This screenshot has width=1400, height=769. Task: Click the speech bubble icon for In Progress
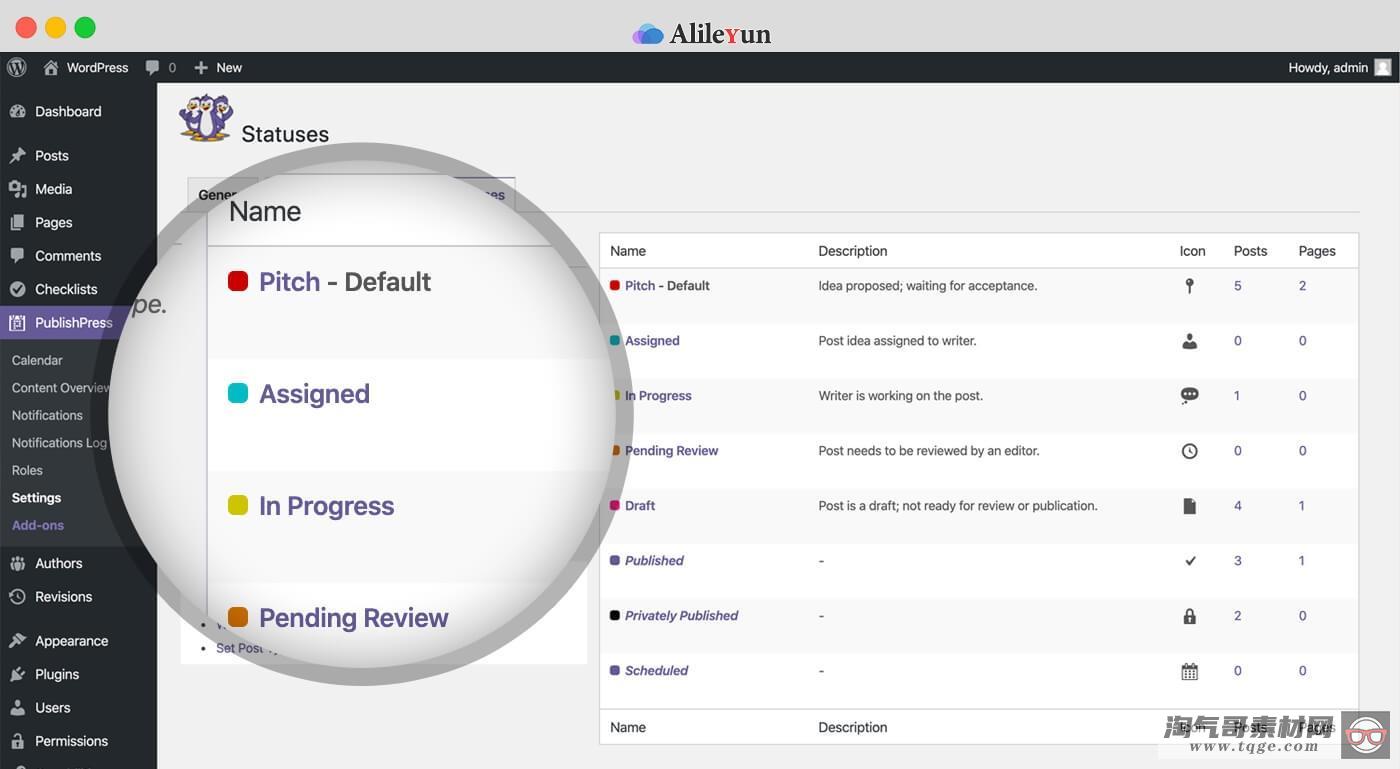pyautogui.click(x=1189, y=396)
